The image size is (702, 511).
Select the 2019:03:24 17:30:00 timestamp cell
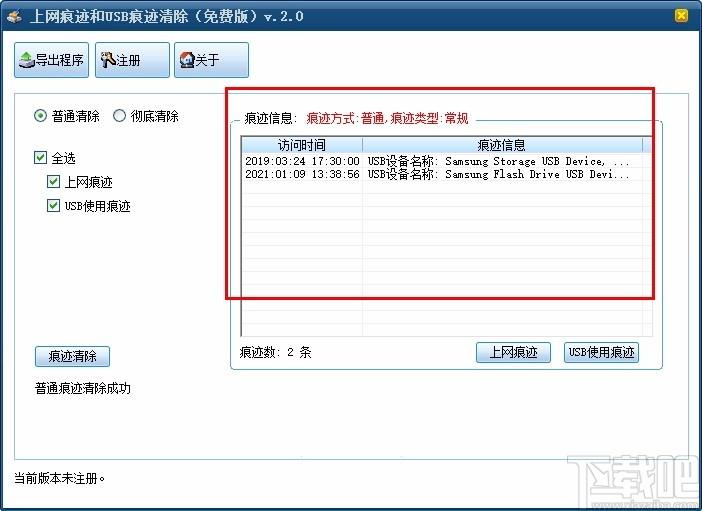click(x=302, y=161)
